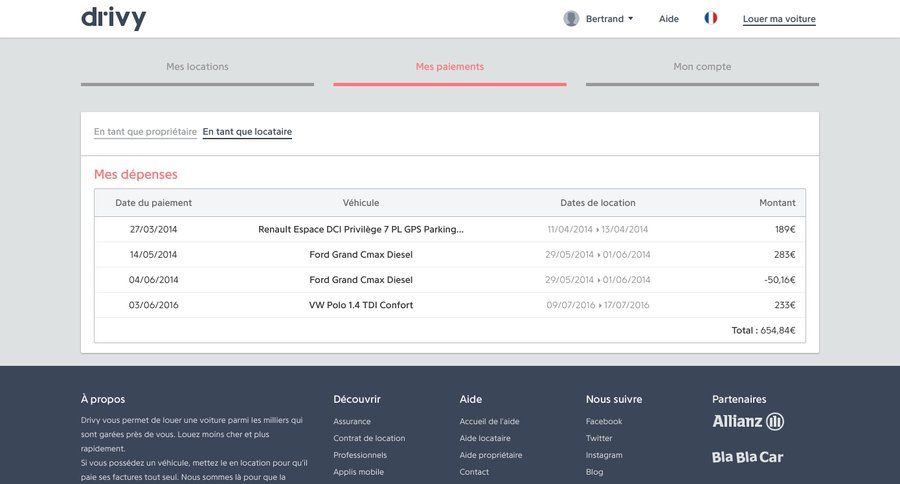Change language via the French flag icon
900x484 pixels.
click(711, 18)
